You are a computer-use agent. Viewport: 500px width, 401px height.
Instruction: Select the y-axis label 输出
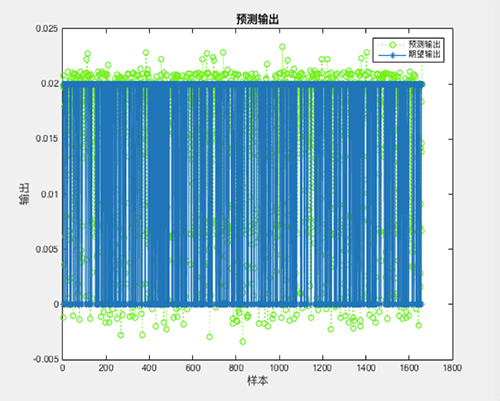(24, 194)
